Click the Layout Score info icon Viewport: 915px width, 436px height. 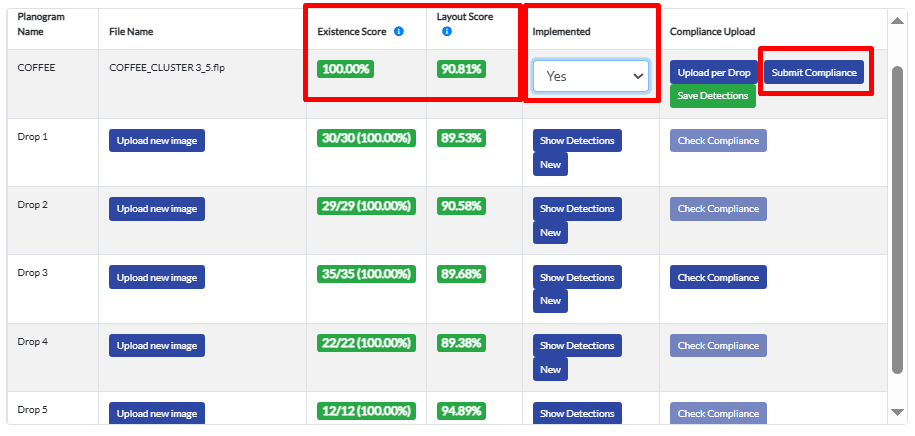pos(446,32)
